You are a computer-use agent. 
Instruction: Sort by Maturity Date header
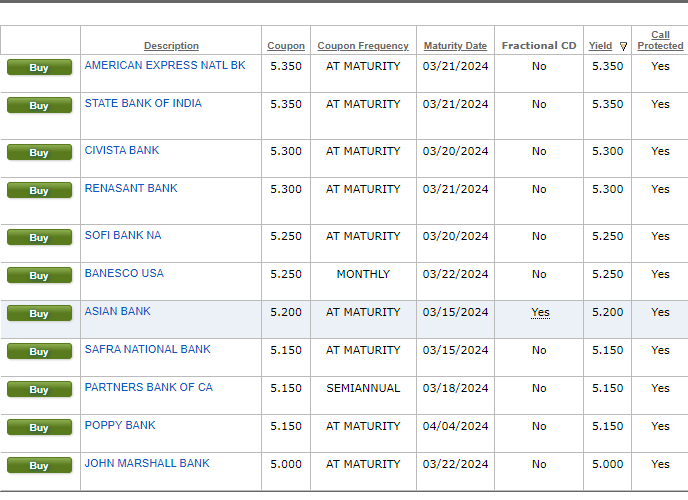tap(455, 46)
